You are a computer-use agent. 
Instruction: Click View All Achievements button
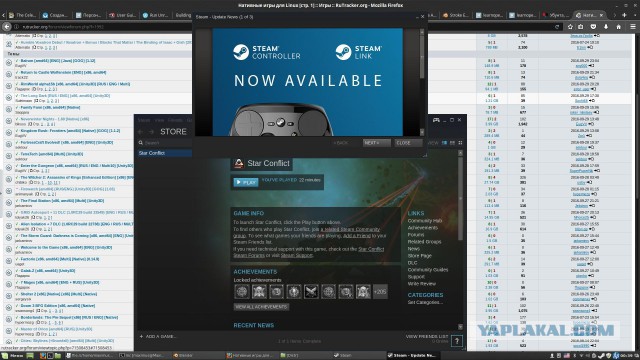coord(261,307)
